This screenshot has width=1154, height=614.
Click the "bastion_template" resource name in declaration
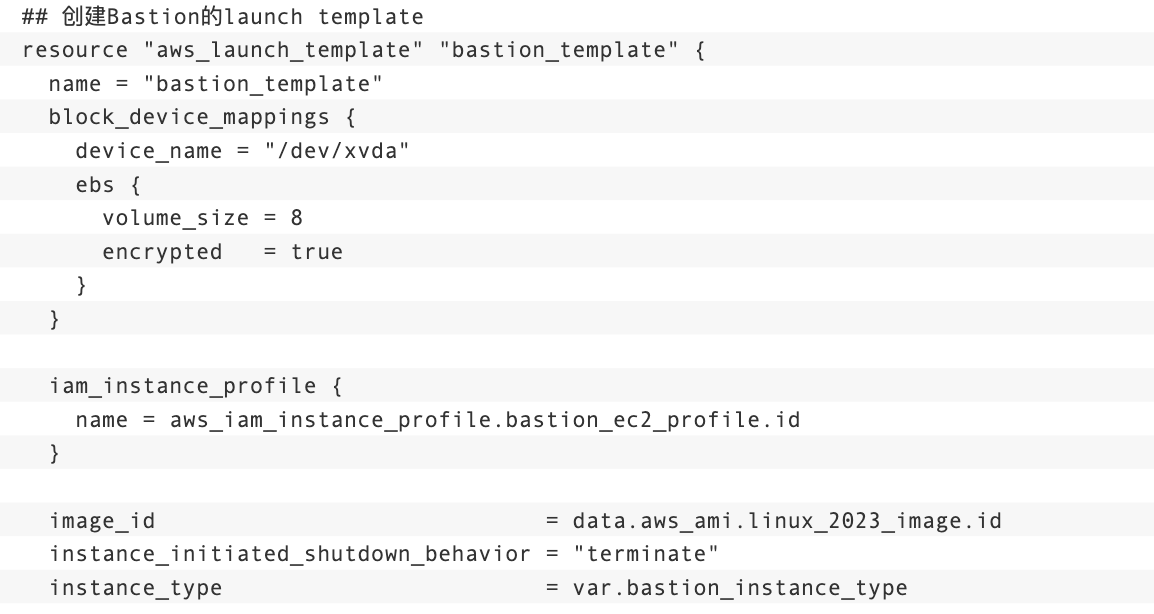click(558, 50)
